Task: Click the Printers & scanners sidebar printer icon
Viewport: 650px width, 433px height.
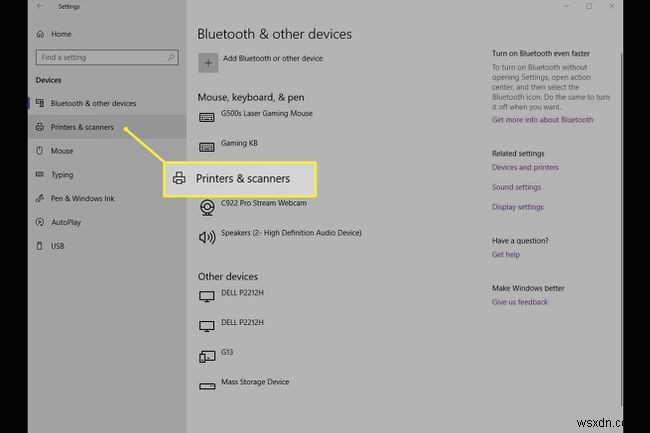Action: (x=40, y=127)
